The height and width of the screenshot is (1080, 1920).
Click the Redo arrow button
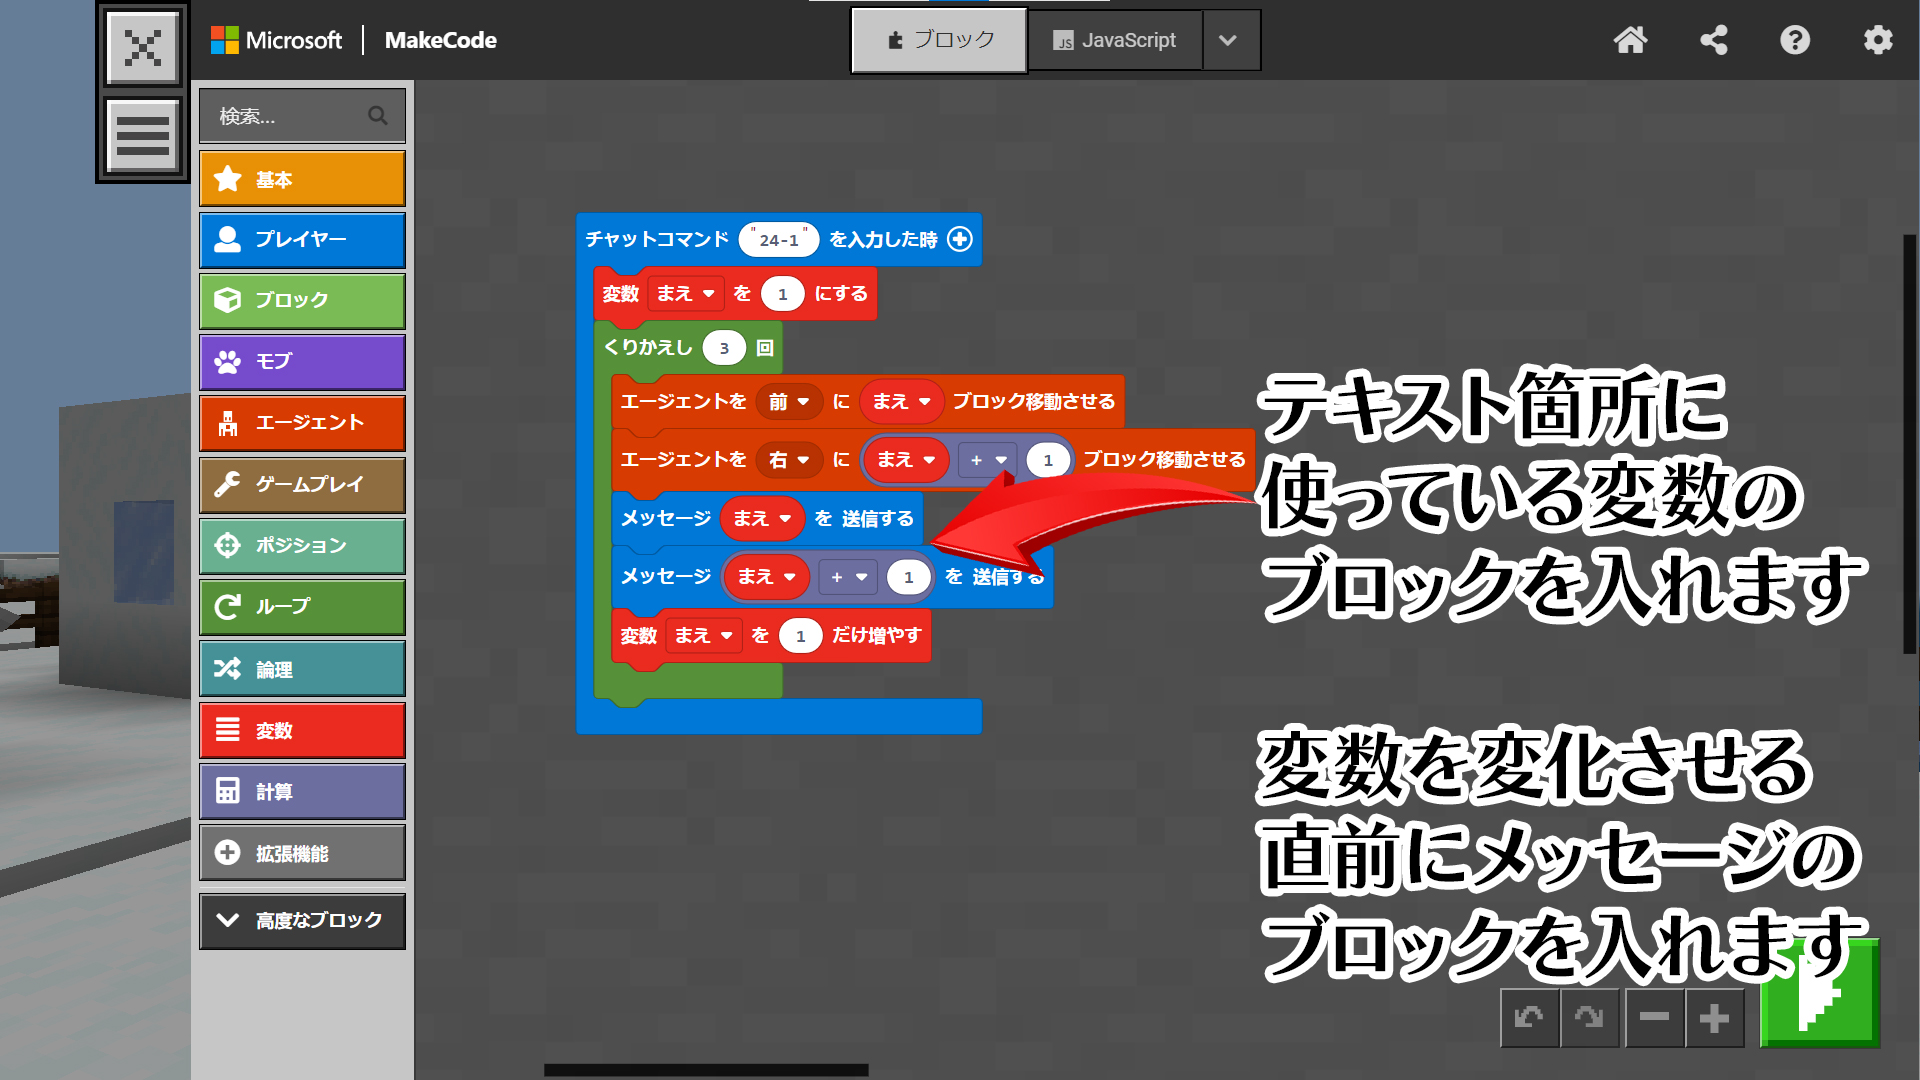point(1589,1018)
